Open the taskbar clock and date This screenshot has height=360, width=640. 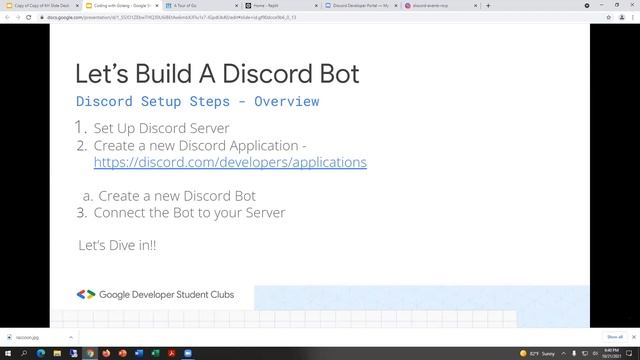611,353
